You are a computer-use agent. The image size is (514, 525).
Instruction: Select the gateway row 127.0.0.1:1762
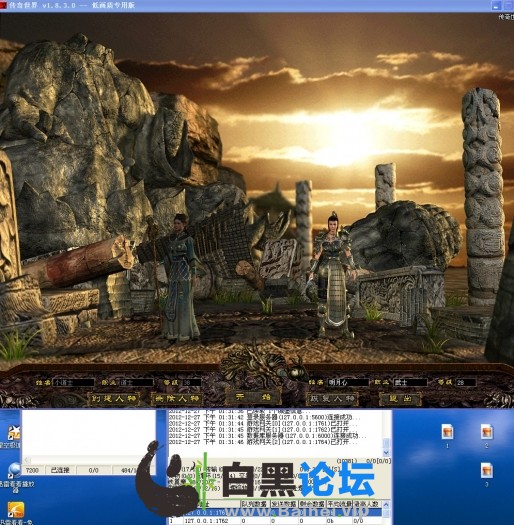point(275,521)
